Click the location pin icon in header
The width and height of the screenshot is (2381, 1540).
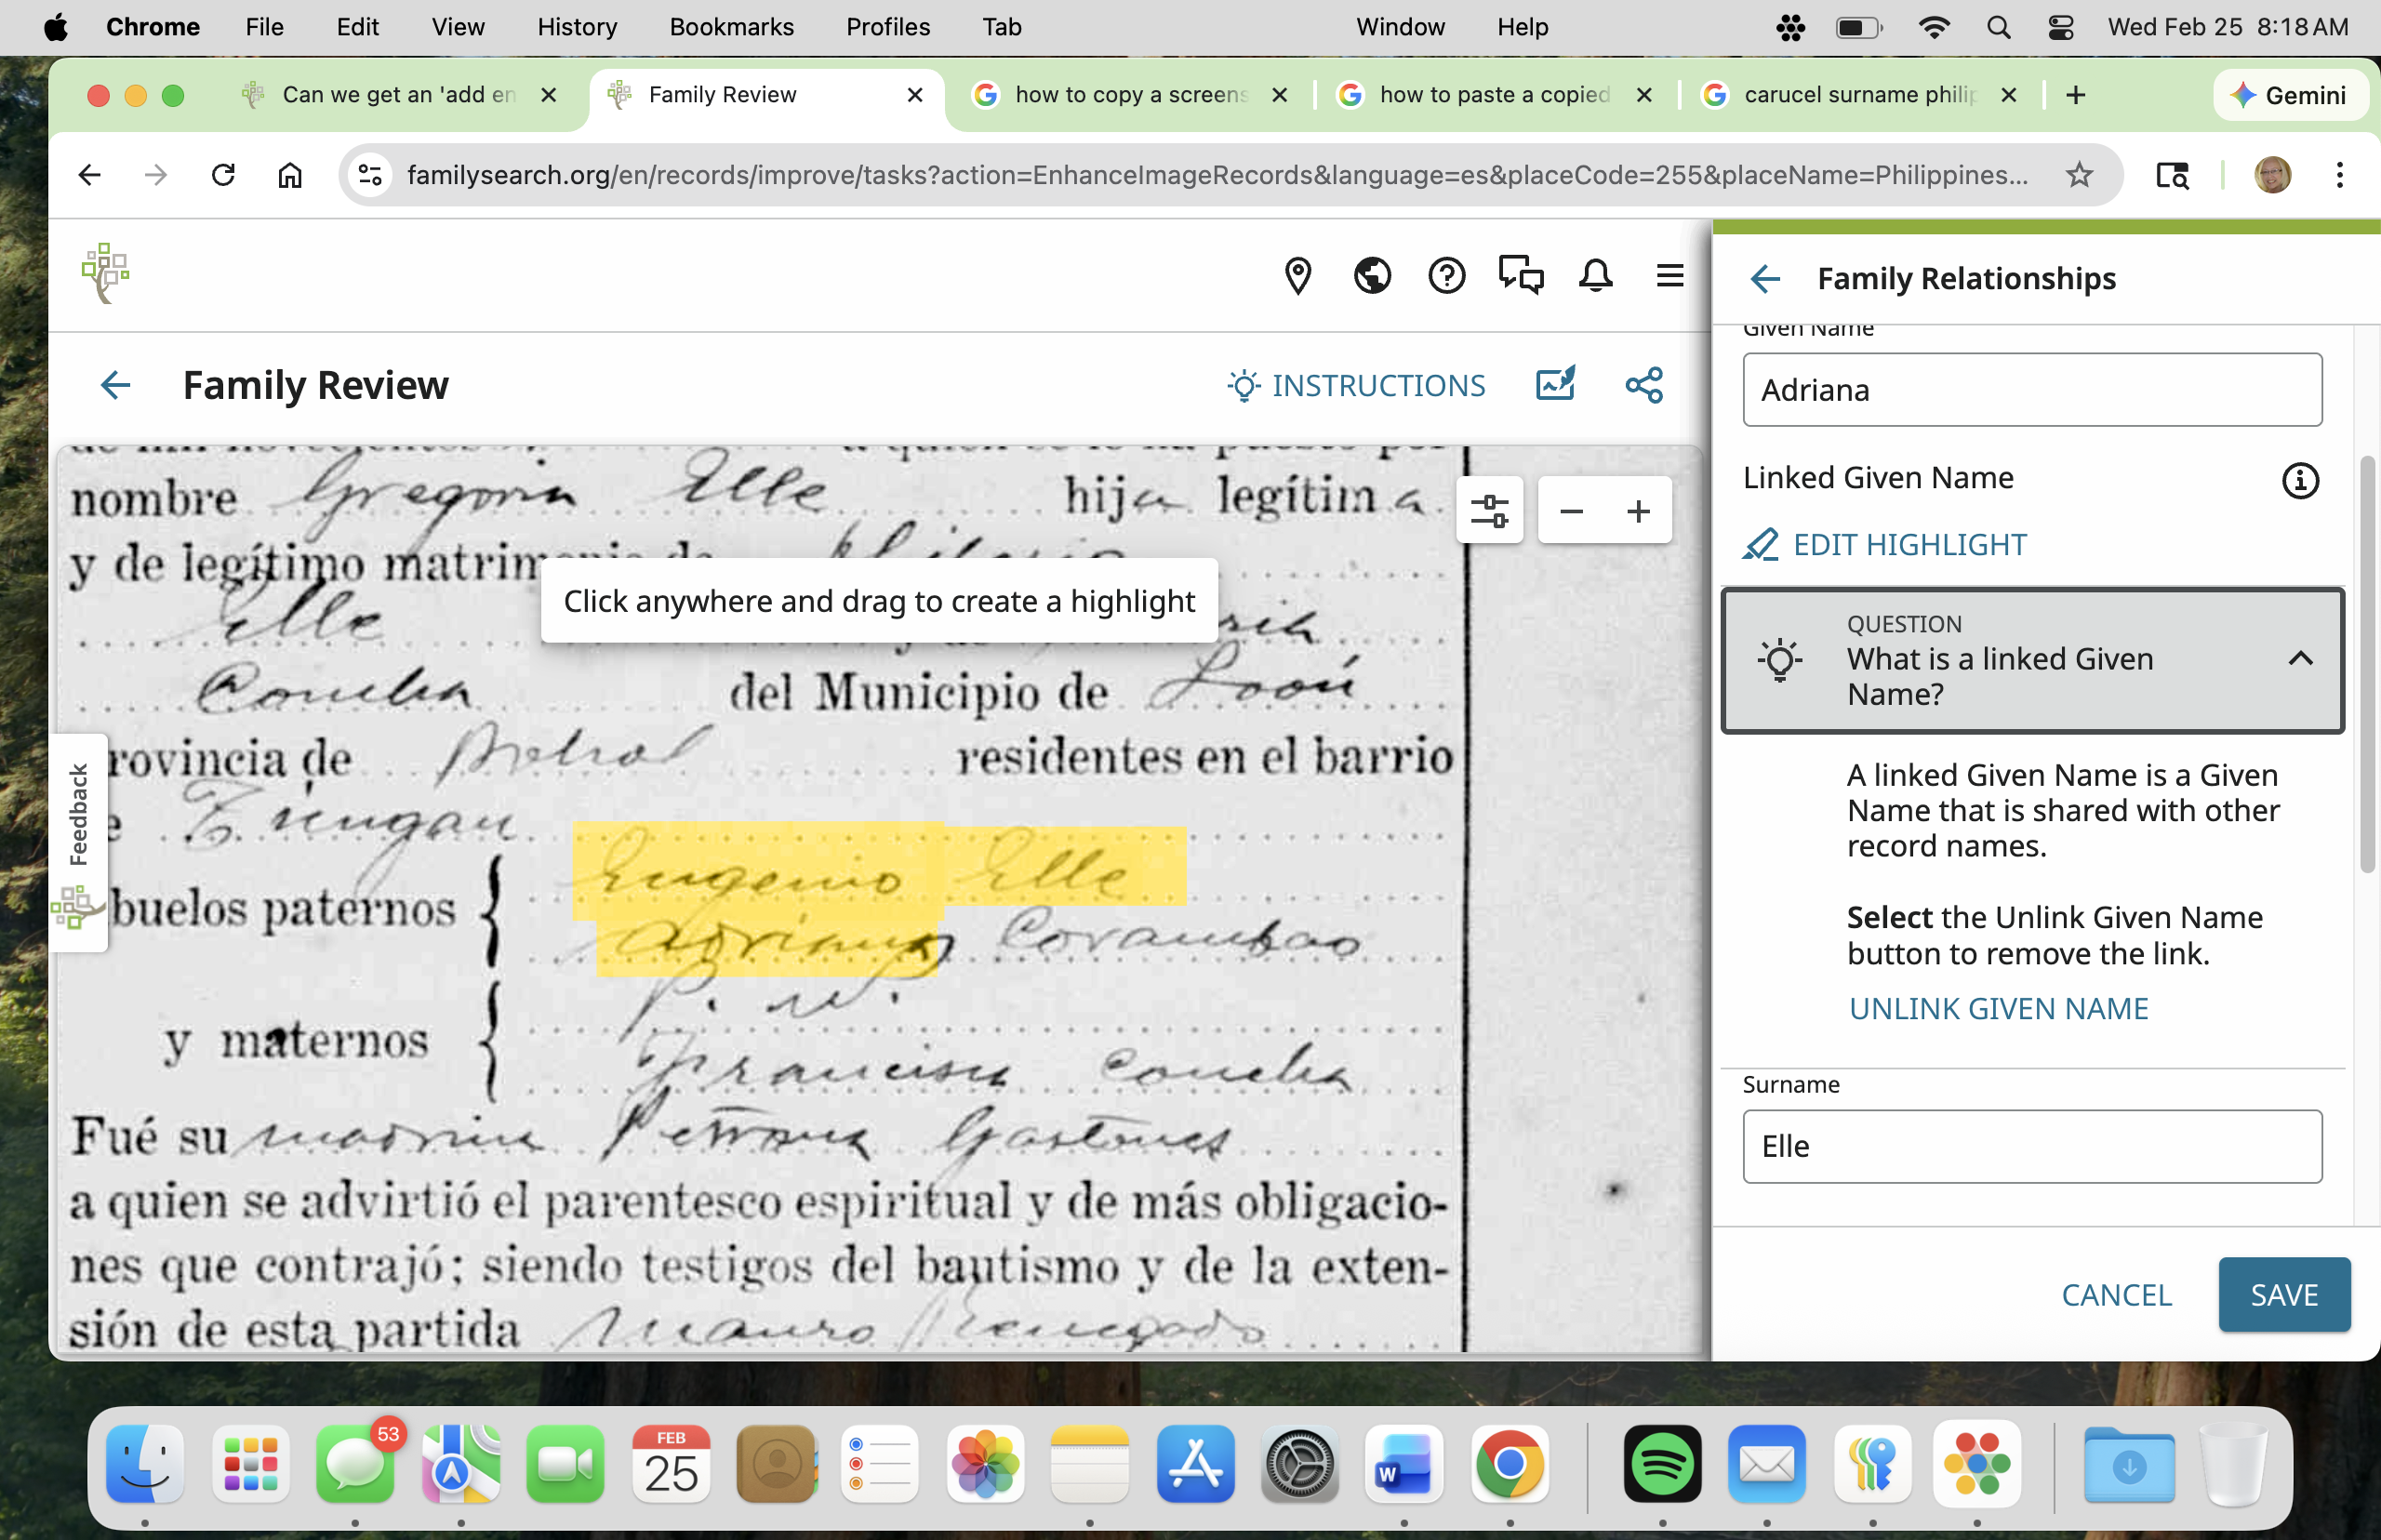(x=1297, y=275)
